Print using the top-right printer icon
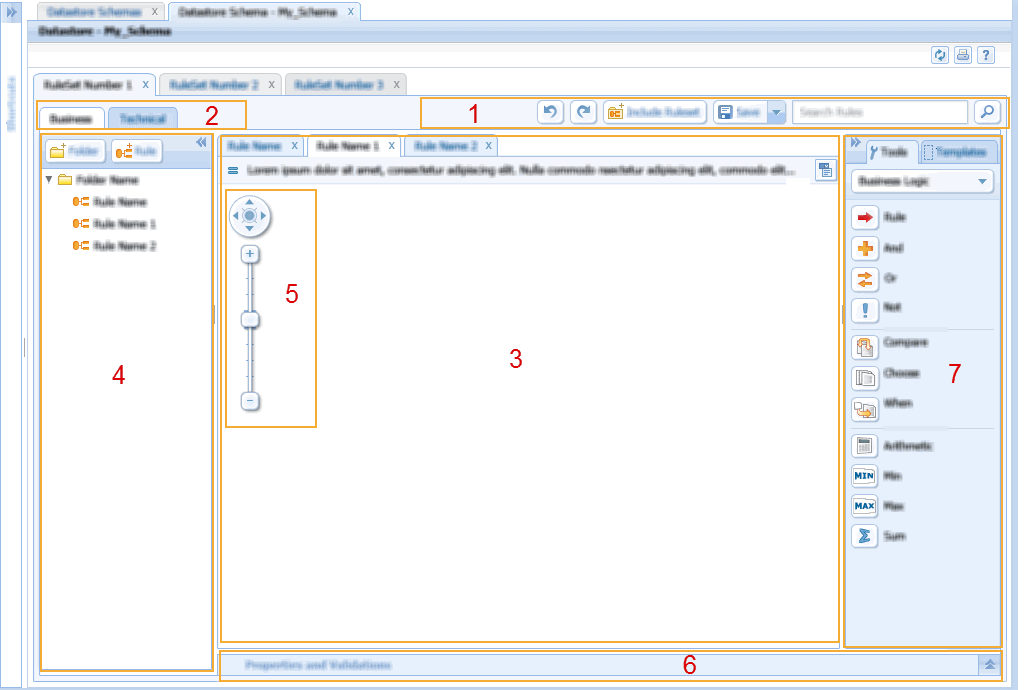1024x690 pixels. point(963,55)
